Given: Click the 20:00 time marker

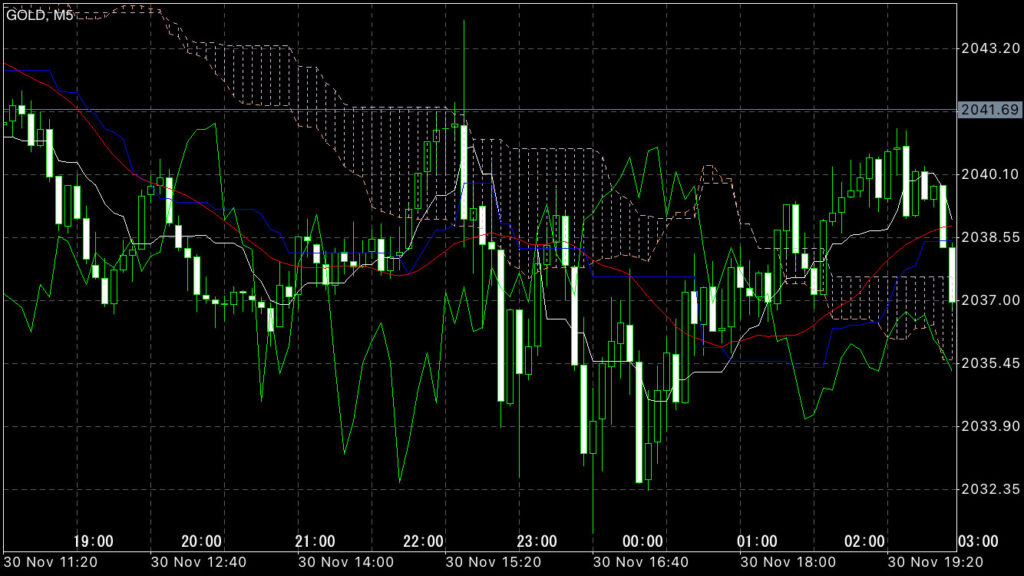Looking at the screenshot, I should [x=201, y=541].
